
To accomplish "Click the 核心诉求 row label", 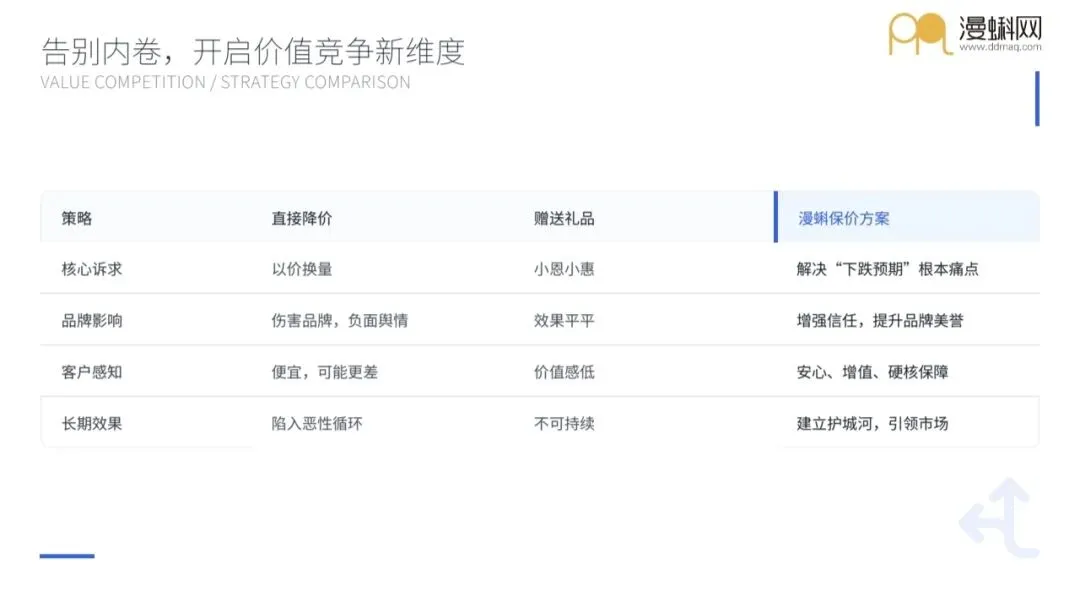I will (92, 269).
